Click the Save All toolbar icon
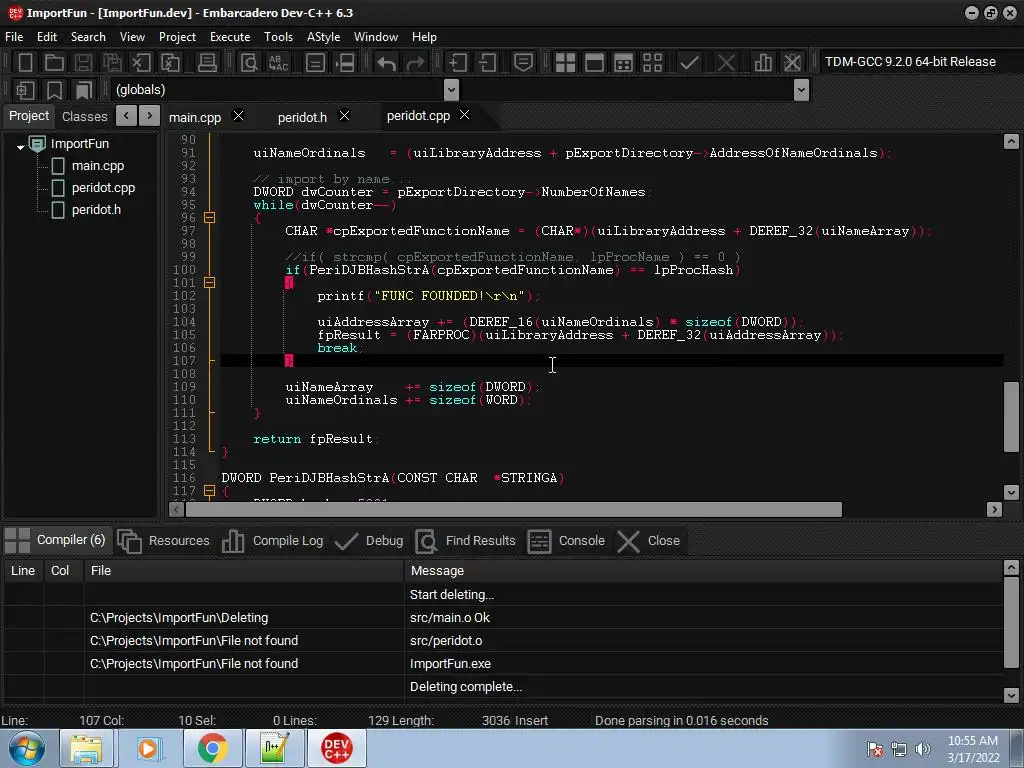Image resolution: width=1024 pixels, height=768 pixels. pyautogui.click(x=112, y=63)
